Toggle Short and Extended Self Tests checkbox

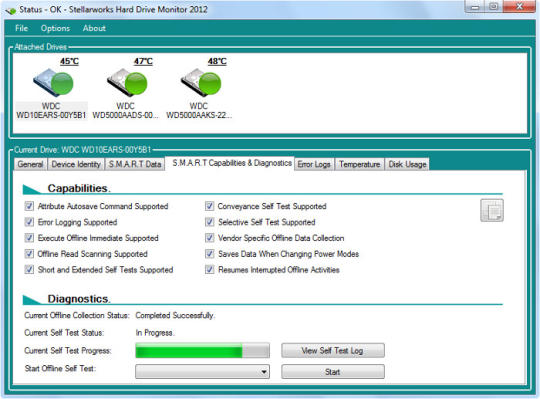[x=29, y=270]
